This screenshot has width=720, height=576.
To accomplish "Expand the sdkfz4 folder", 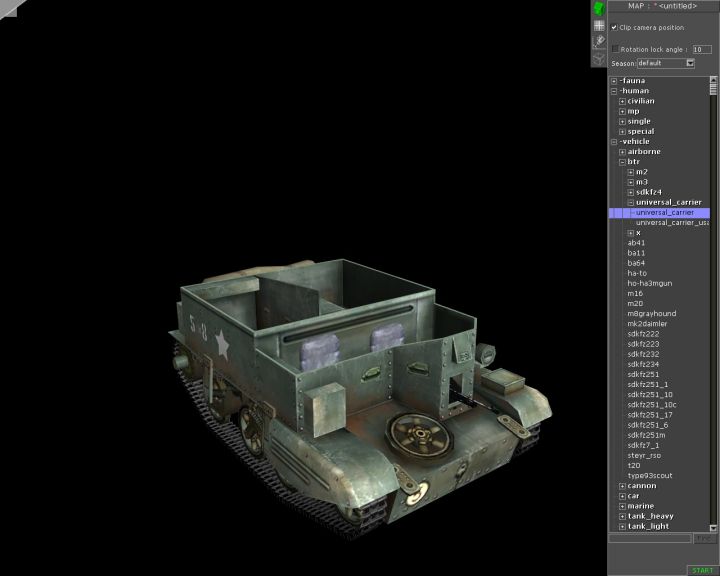I will click(631, 192).
